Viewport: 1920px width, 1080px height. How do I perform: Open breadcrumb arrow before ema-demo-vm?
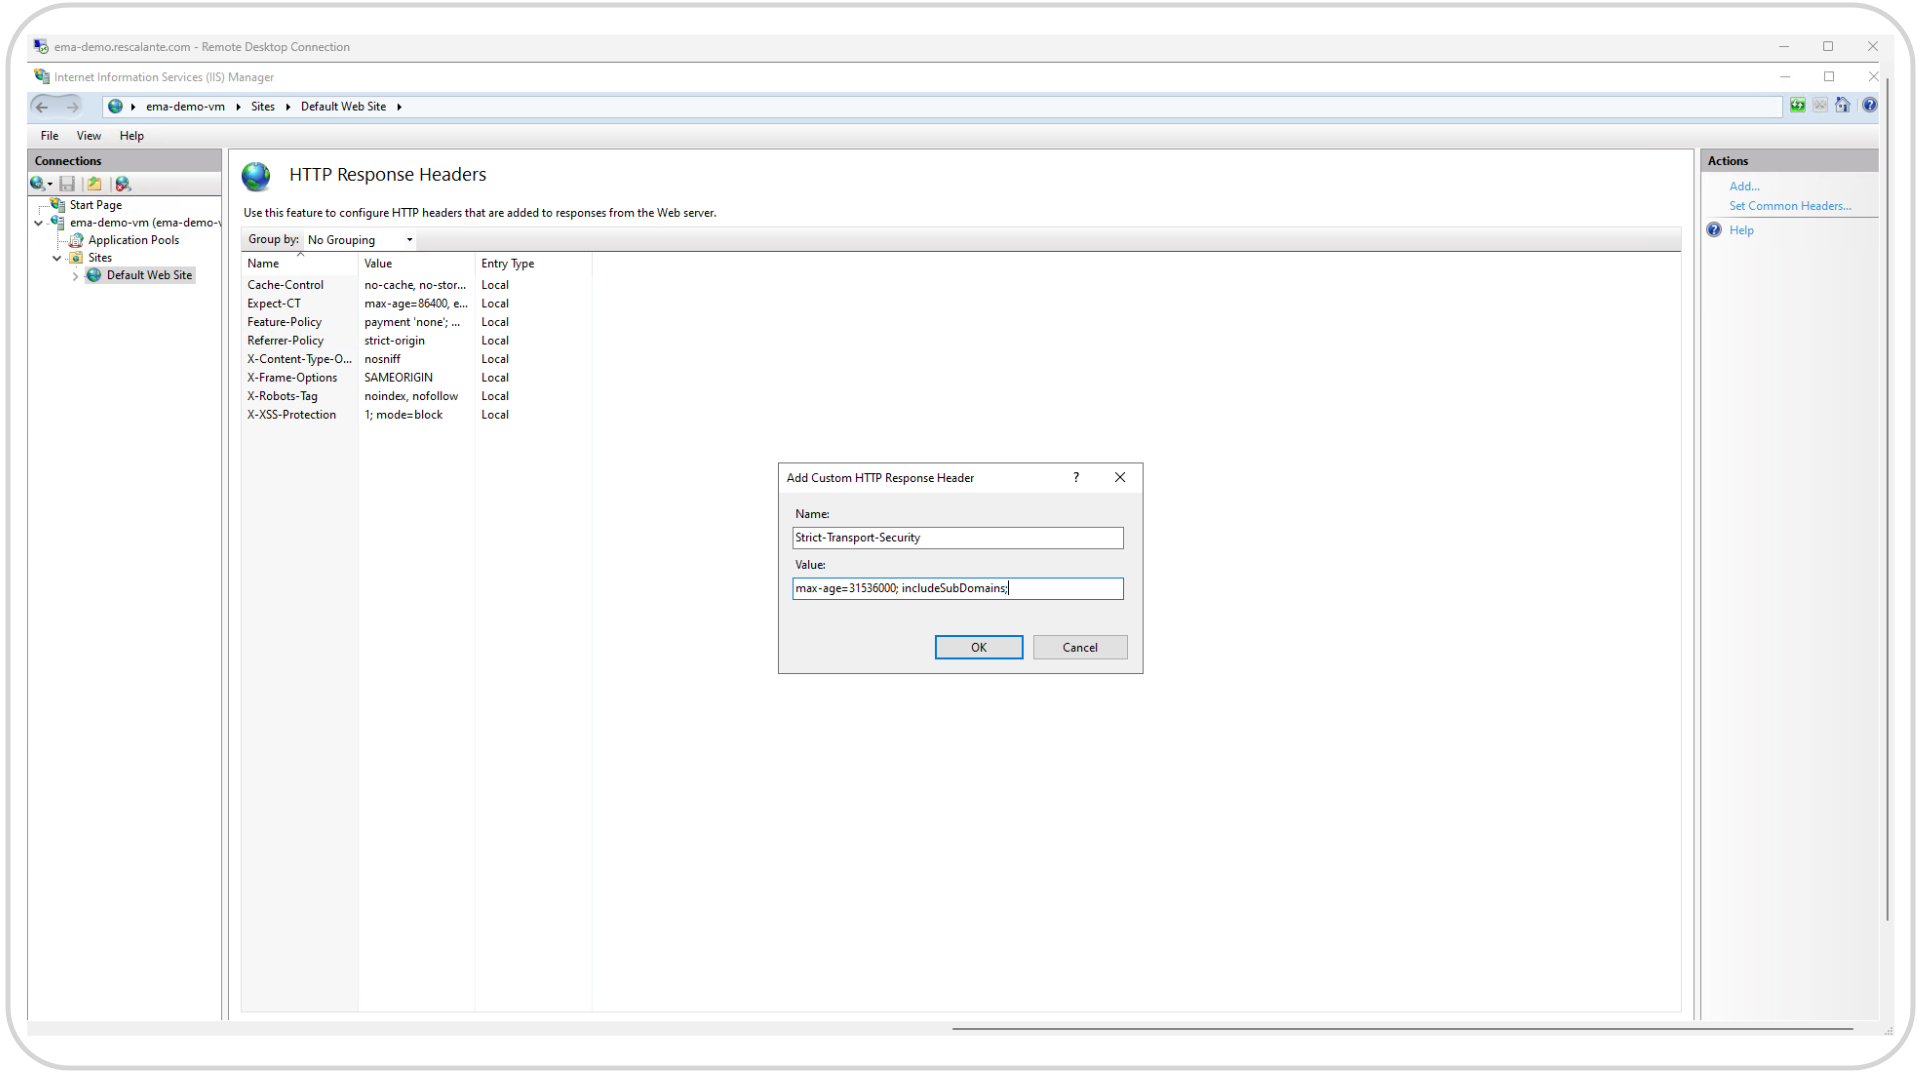coord(133,107)
